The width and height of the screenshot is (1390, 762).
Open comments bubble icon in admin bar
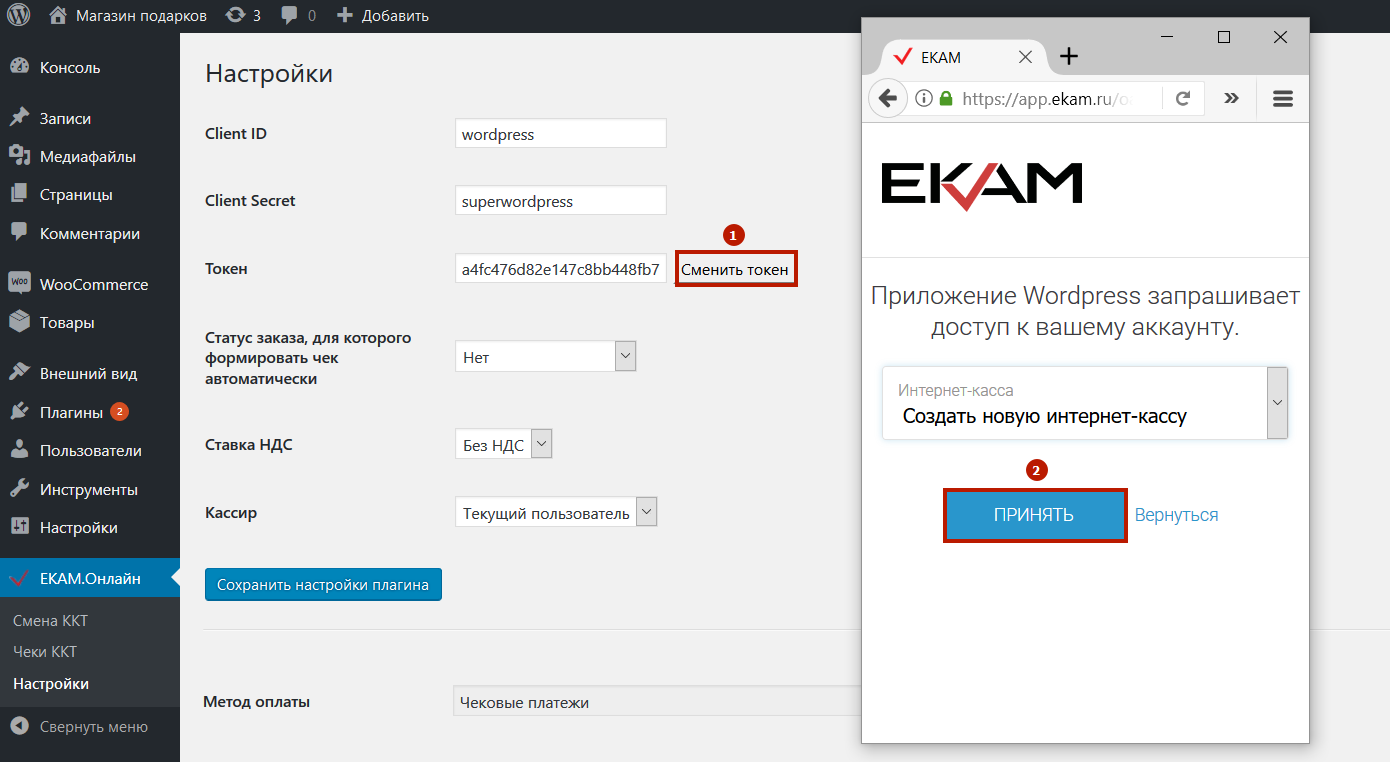tap(290, 16)
